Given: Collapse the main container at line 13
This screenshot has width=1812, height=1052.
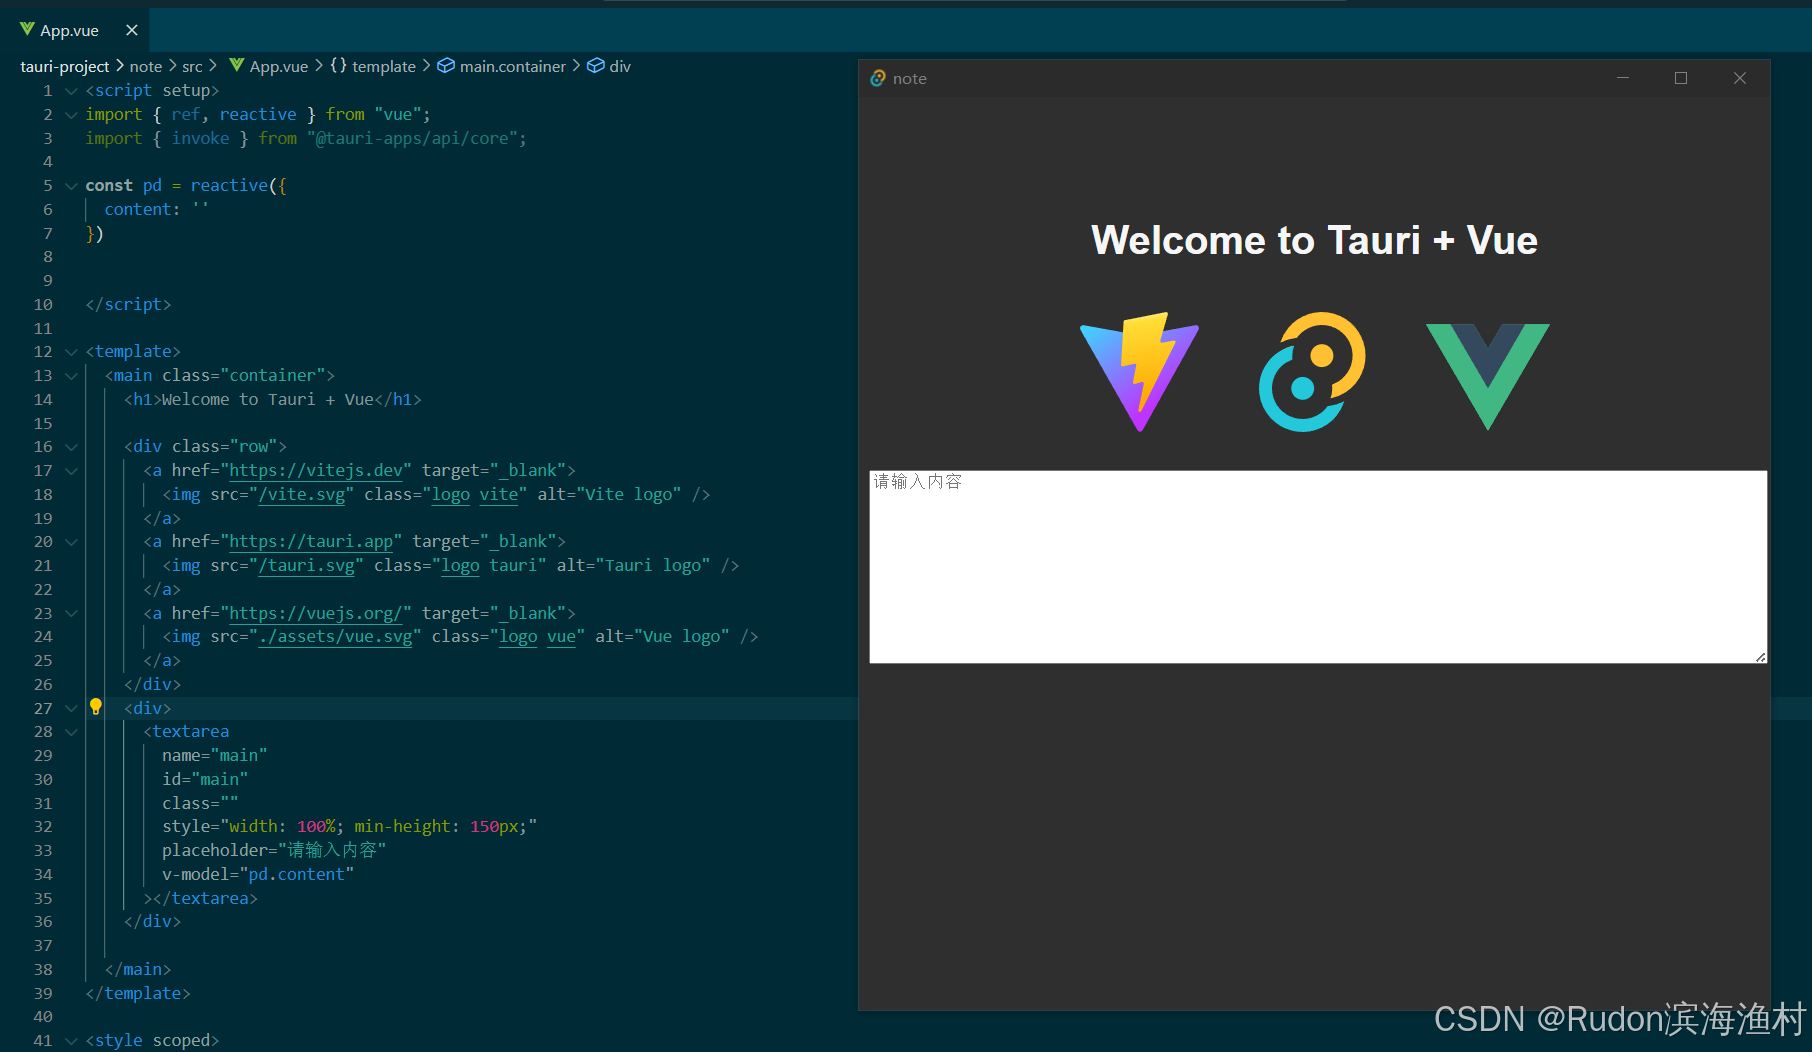Looking at the screenshot, I should pyautogui.click(x=71, y=375).
